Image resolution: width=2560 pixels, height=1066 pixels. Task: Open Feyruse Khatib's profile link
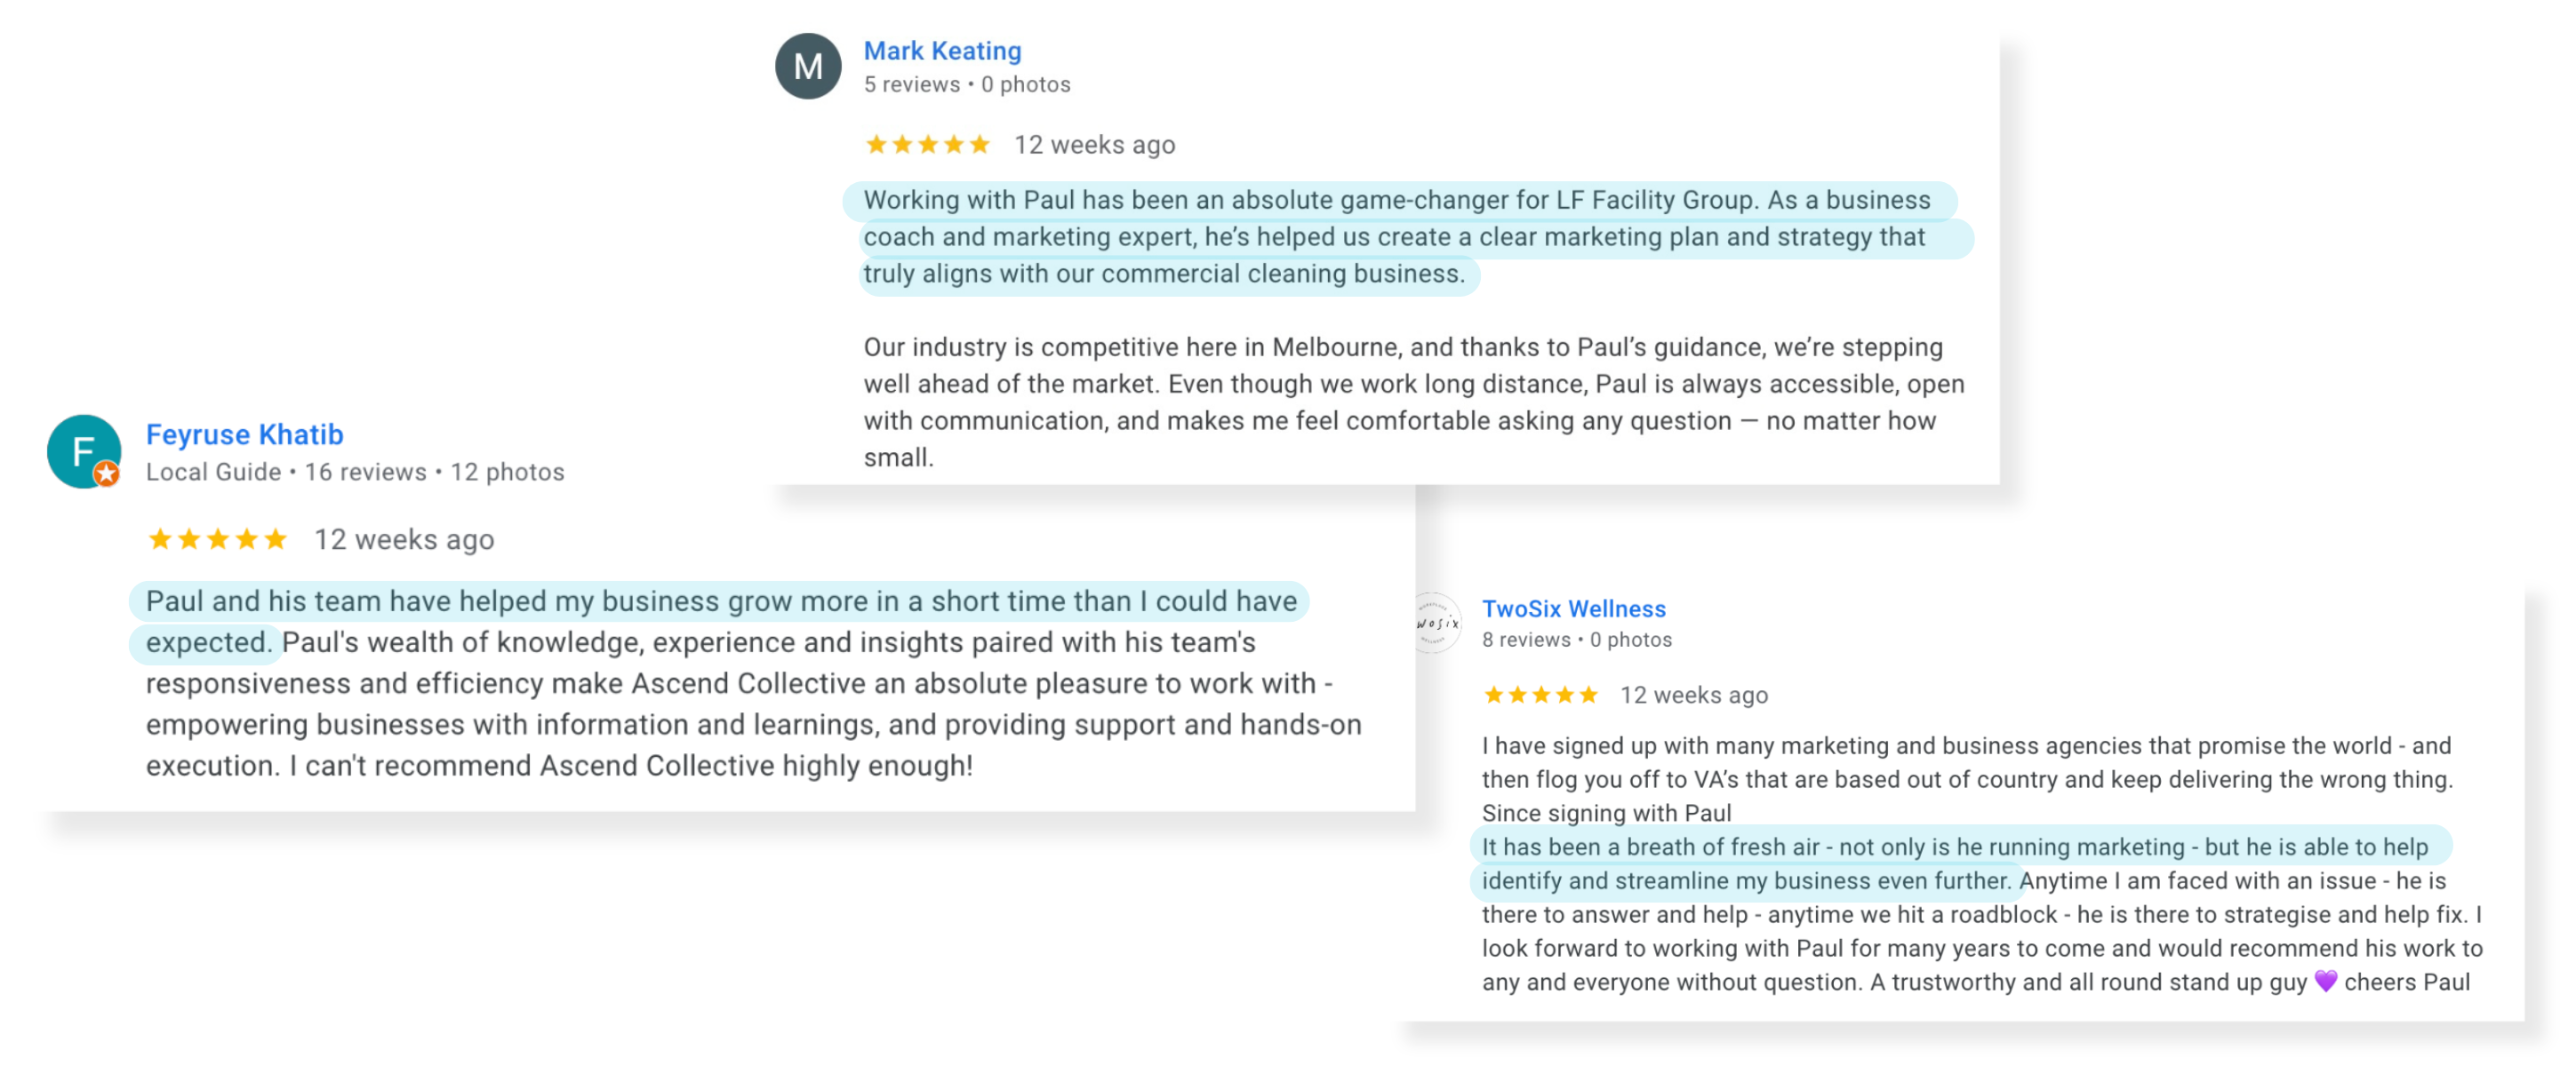pos(244,434)
